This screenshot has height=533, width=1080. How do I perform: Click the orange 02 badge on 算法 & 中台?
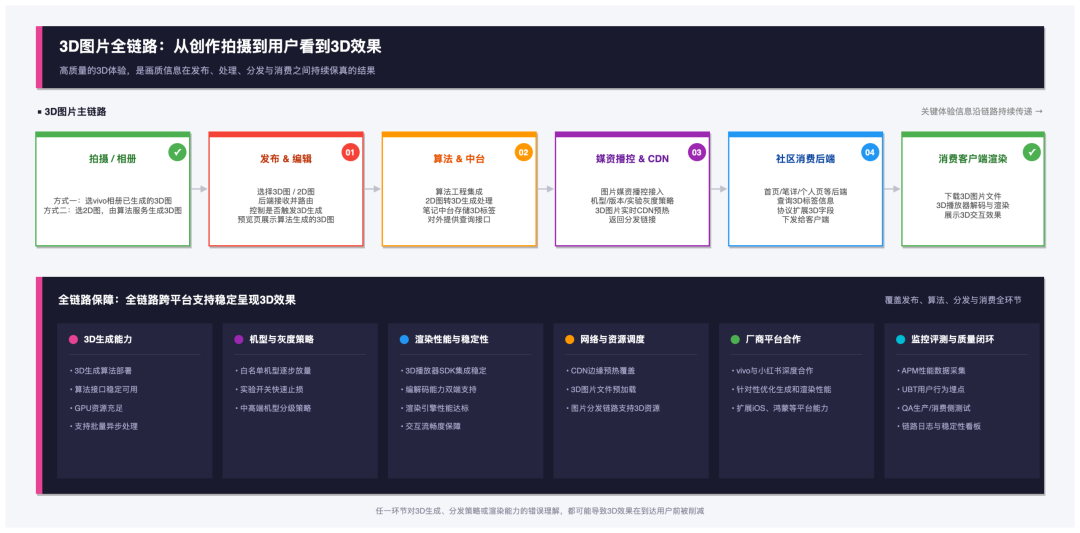pyautogui.click(x=523, y=151)
